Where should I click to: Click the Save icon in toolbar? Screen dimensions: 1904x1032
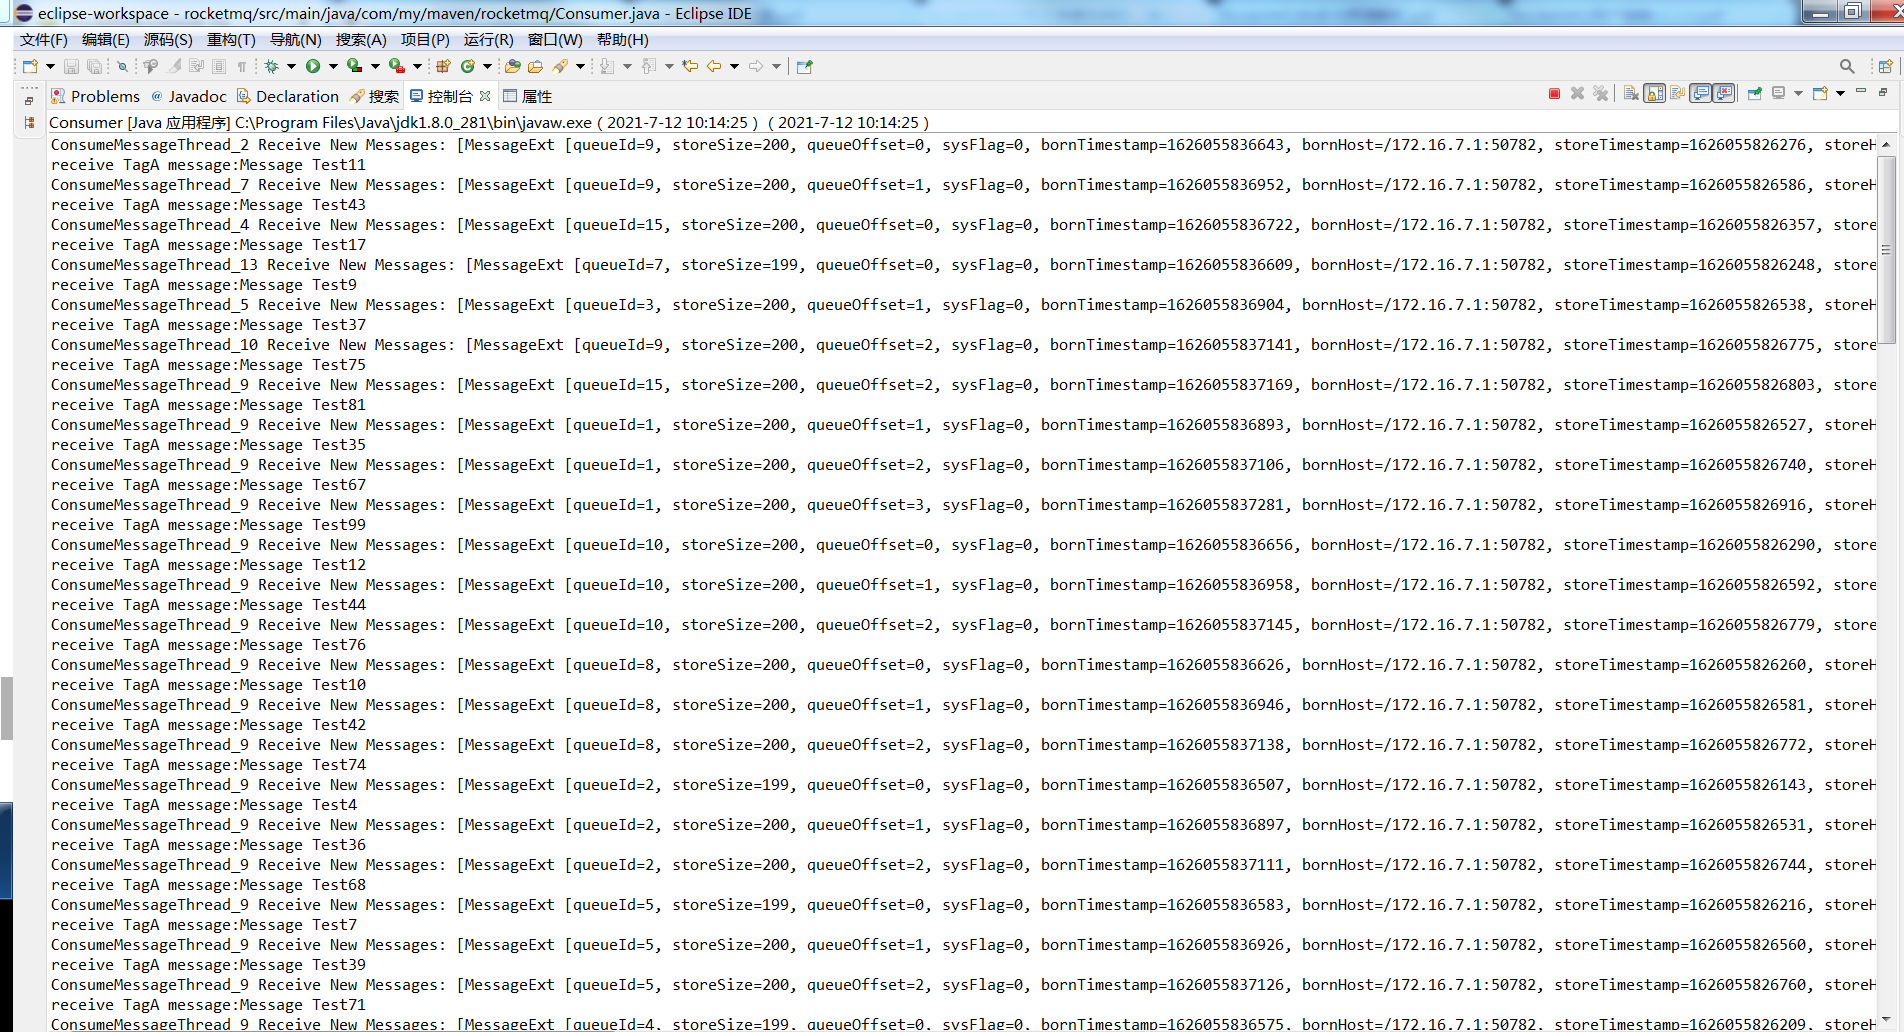(x=71, y=66)
